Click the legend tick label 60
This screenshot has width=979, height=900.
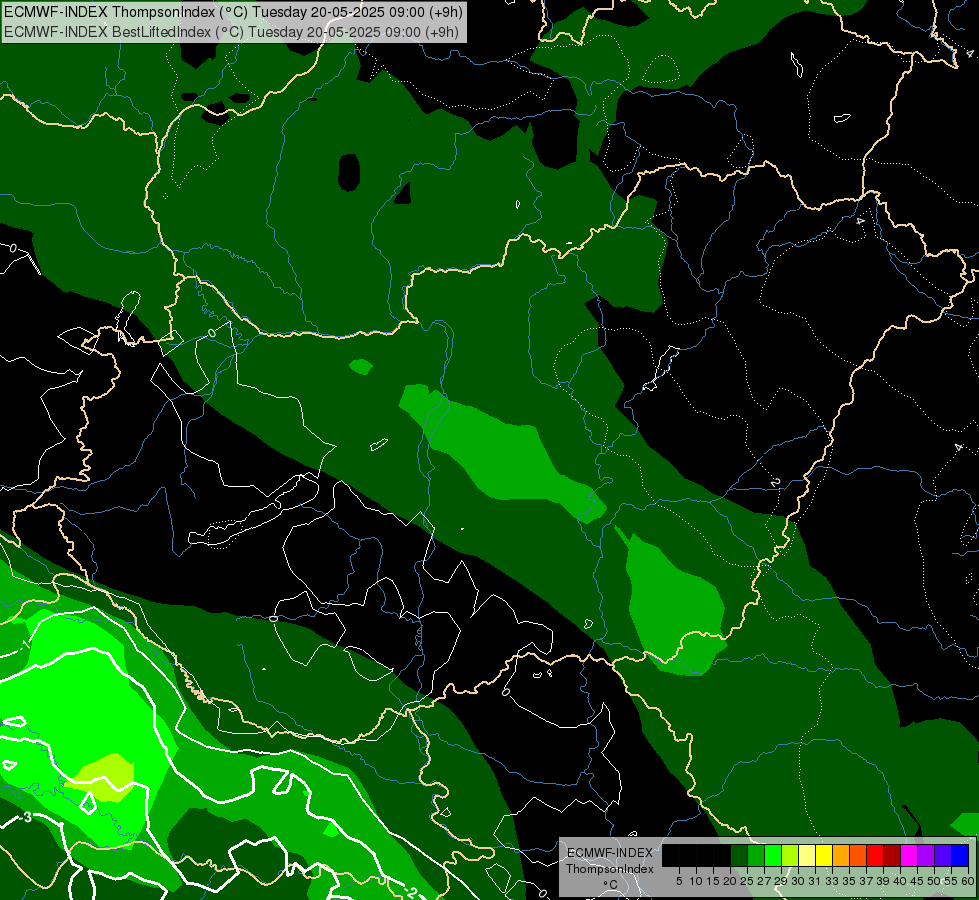point(967,881)
